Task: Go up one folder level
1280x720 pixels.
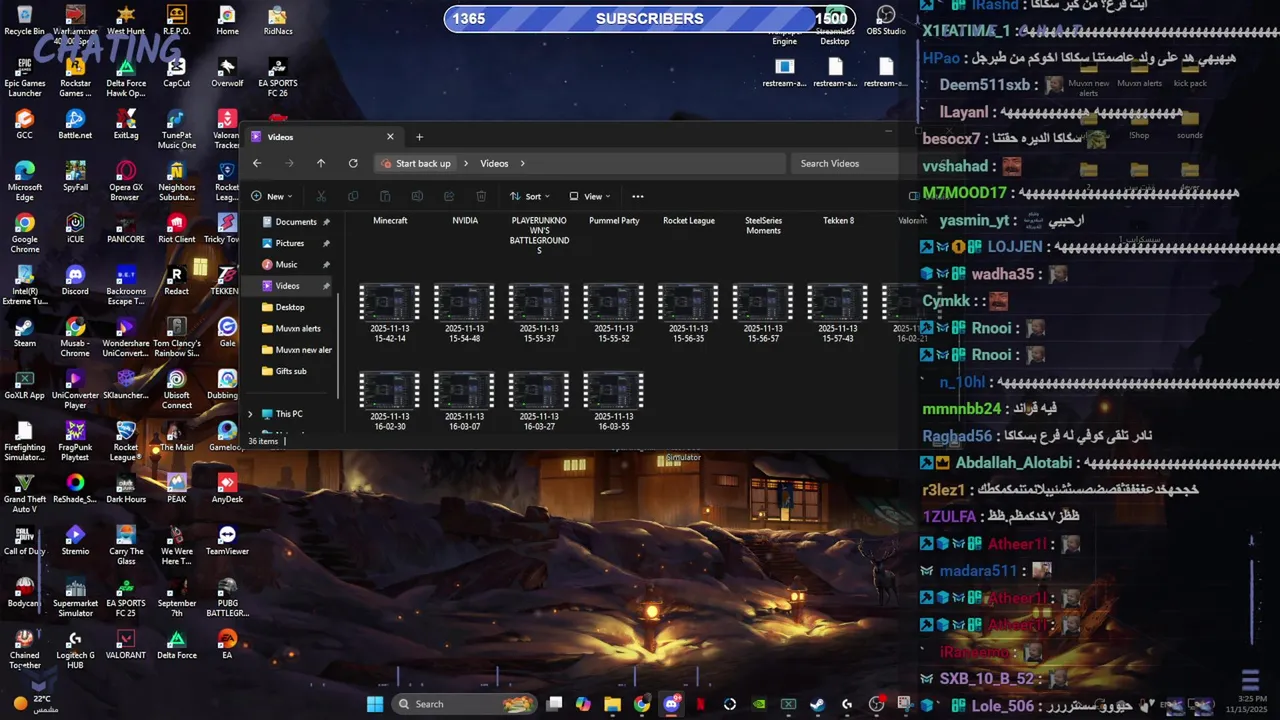Action: (321, 163)
